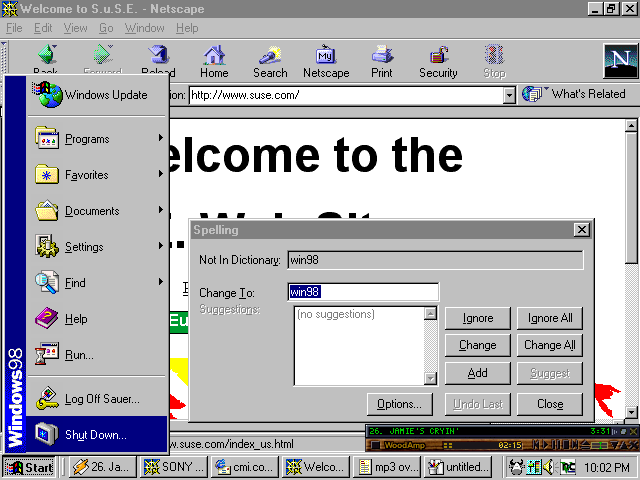
Task: Expand the Find submenu
Action: [x=97, y=282]
